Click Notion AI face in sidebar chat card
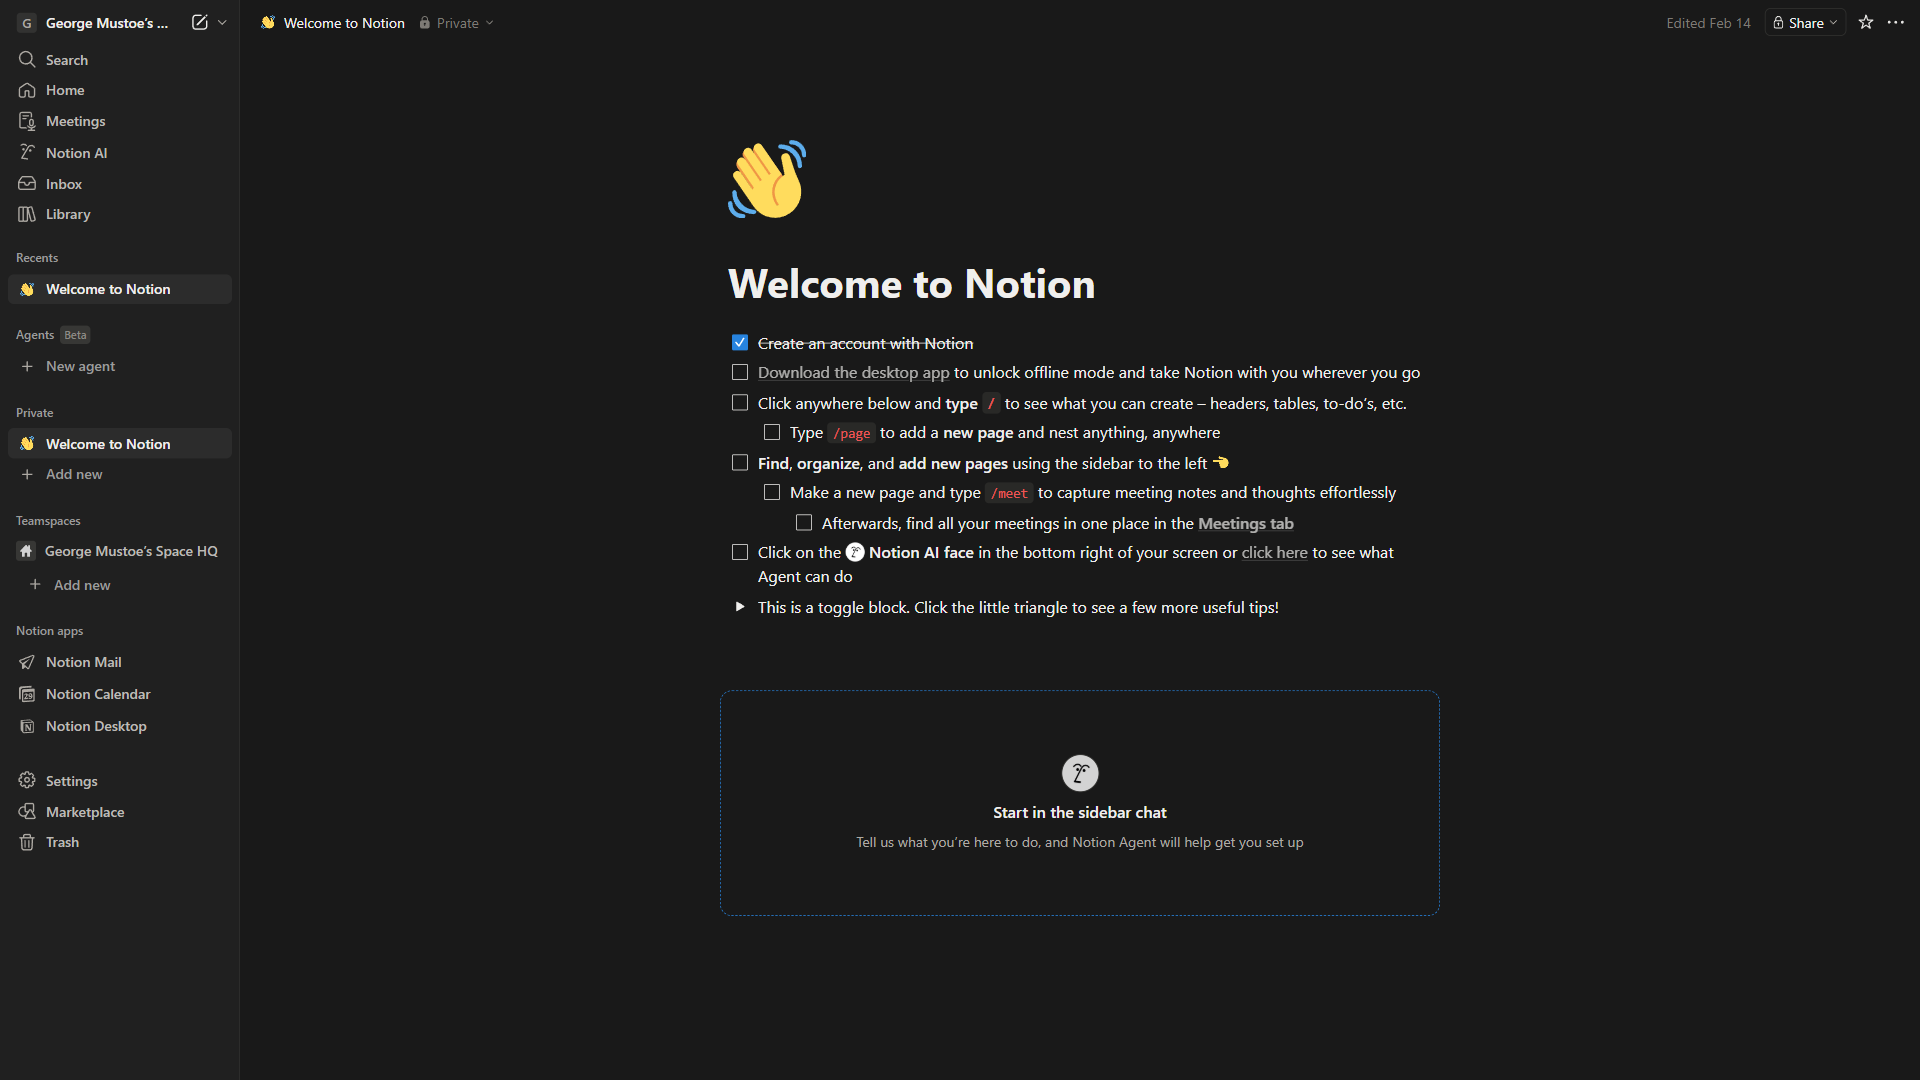This screenshot has height=1080, width=1920. click(1080, 773)
